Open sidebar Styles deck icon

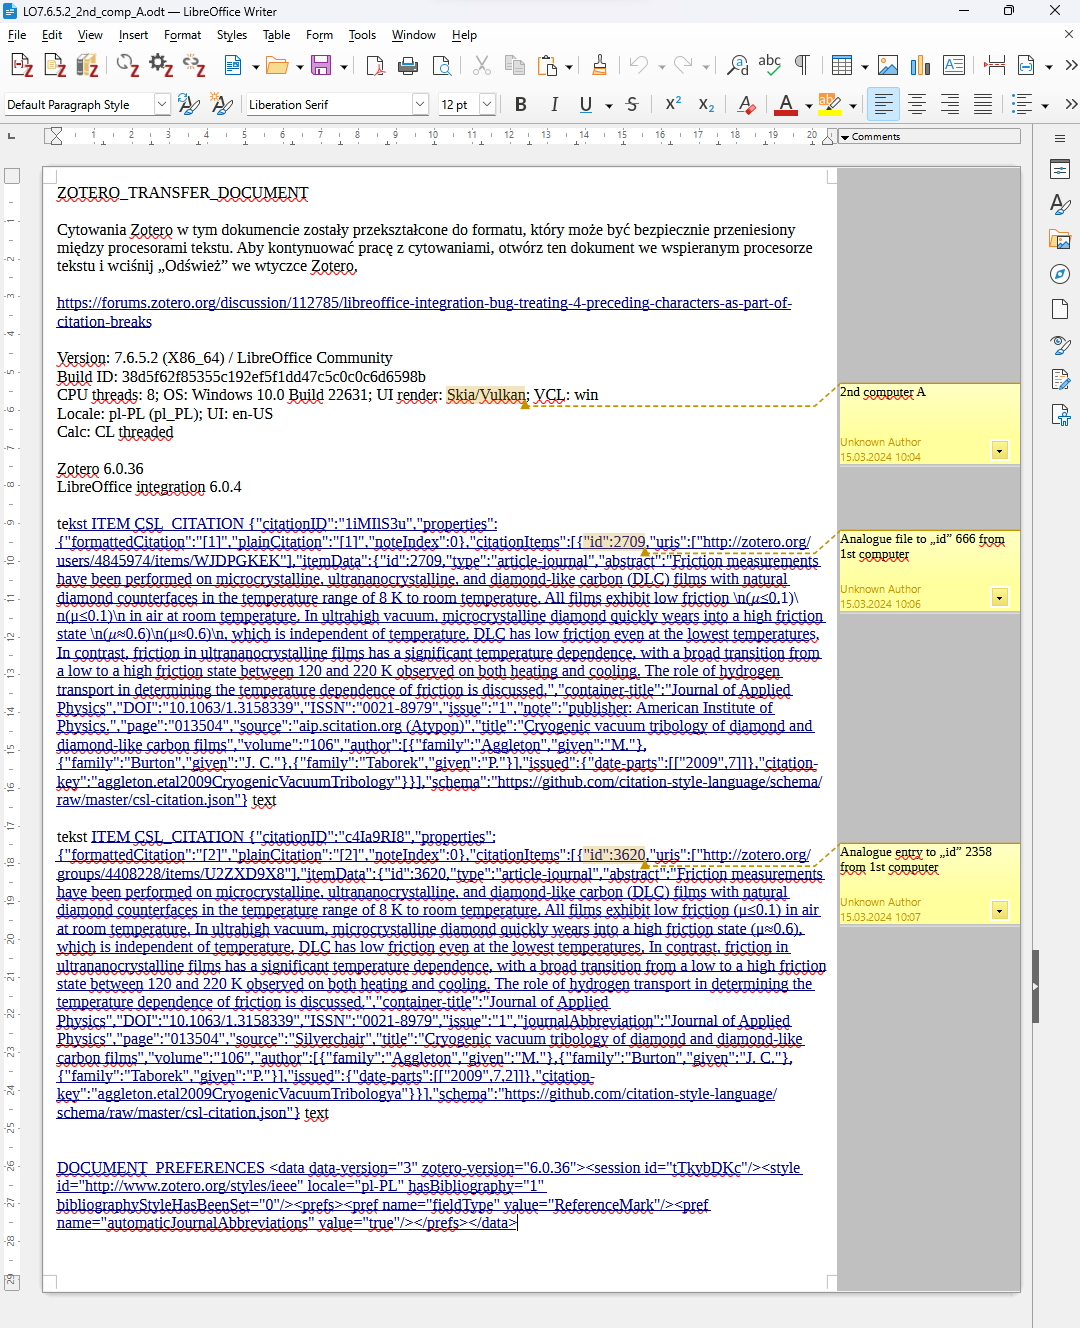(1060, 204)
